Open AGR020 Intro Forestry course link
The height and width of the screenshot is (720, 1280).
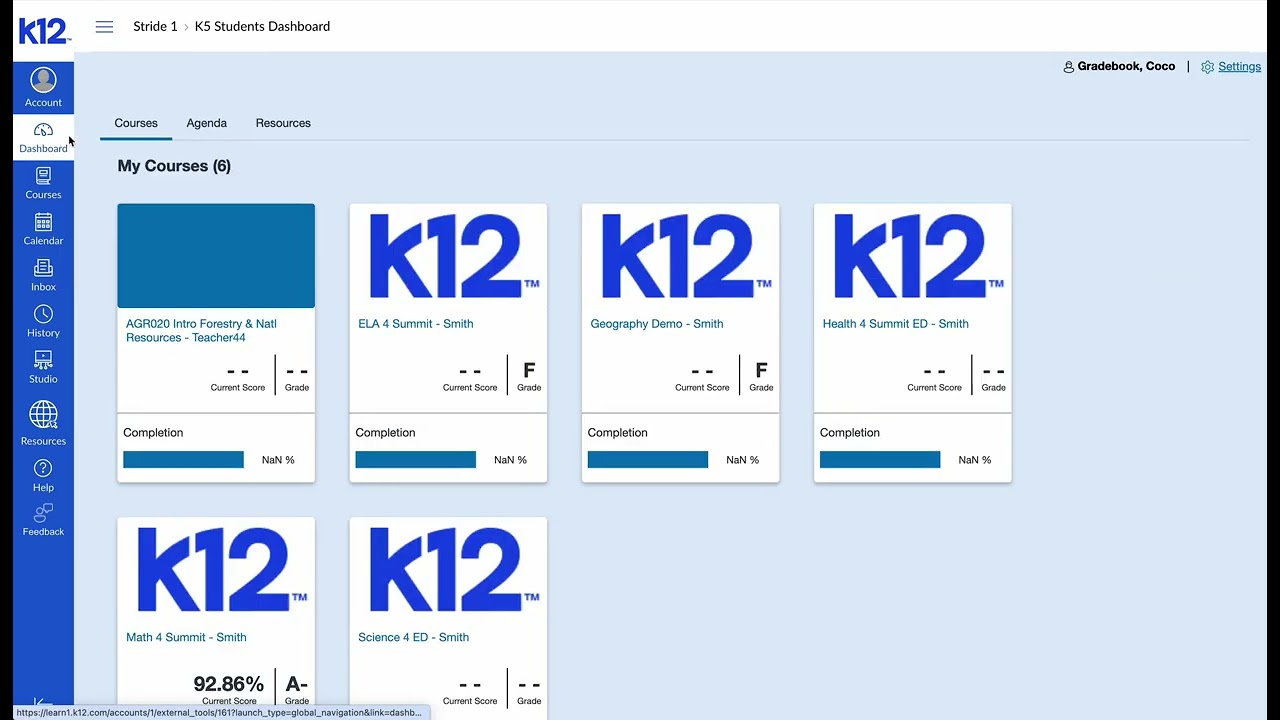(x=201, y=331)
